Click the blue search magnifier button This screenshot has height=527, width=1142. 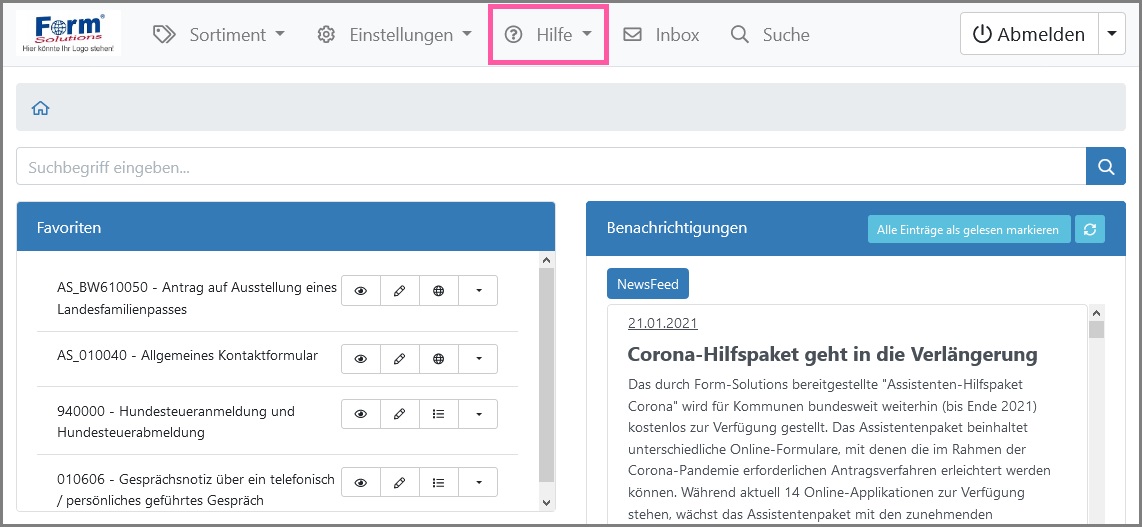click(1105, 167)
